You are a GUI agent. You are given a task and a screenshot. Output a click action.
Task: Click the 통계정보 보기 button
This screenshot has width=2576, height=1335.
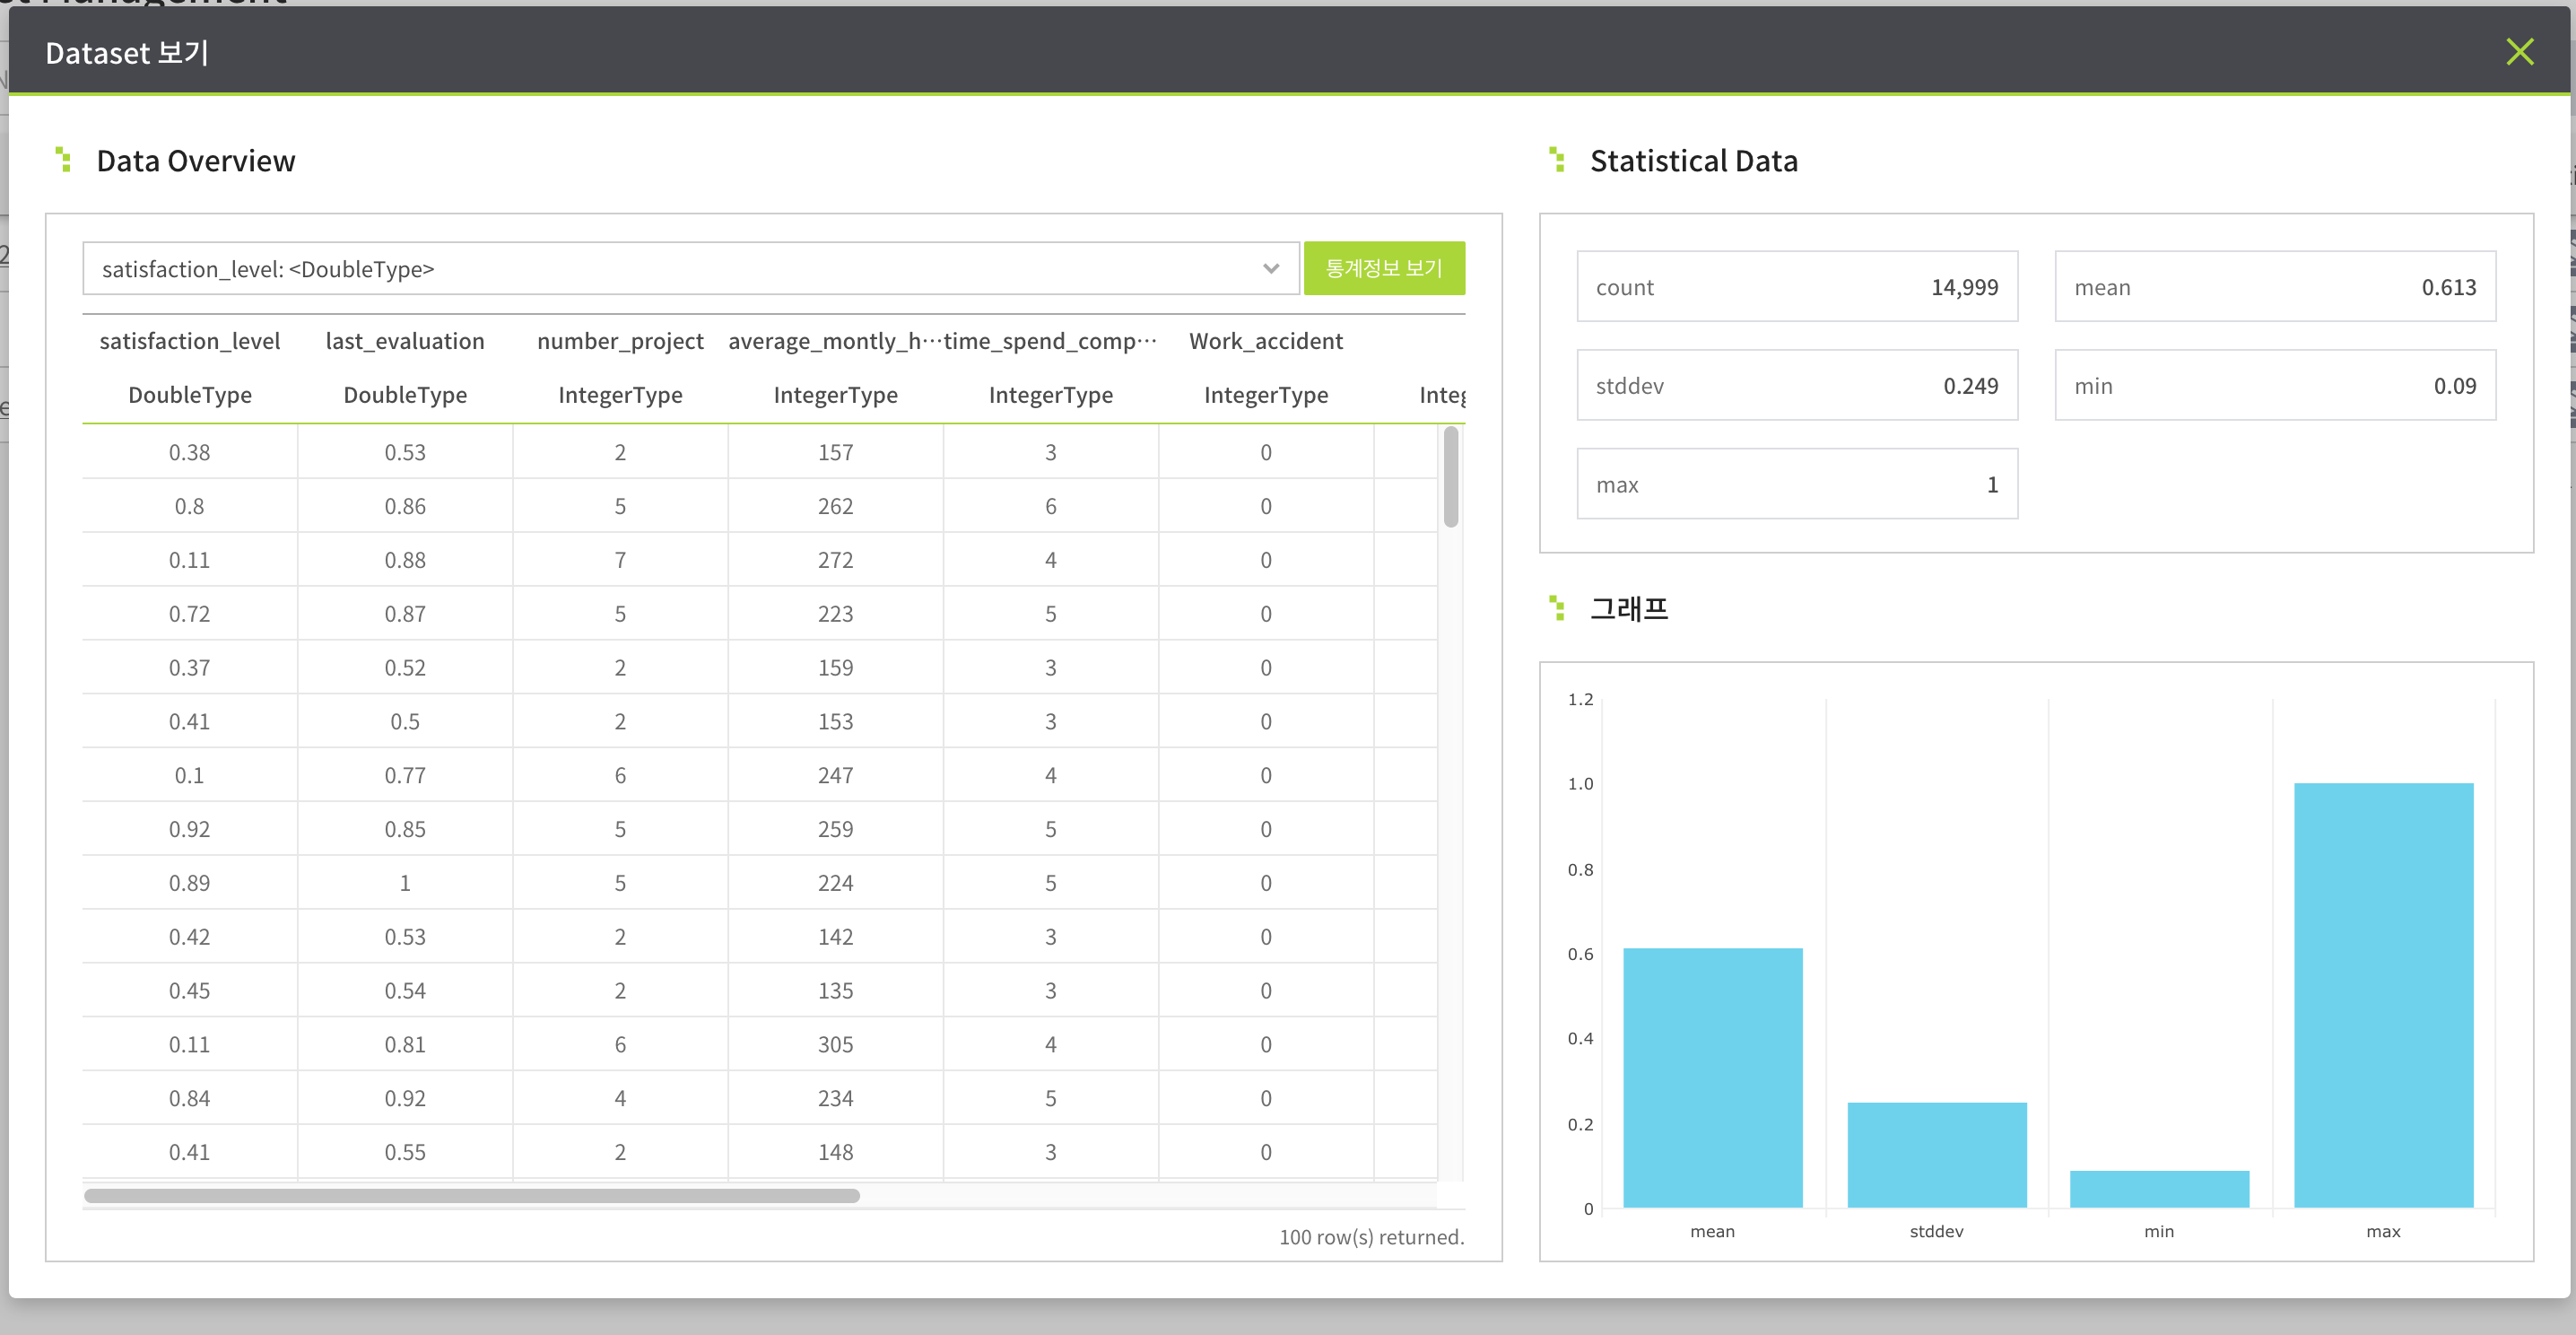[x=1384, y=268]
